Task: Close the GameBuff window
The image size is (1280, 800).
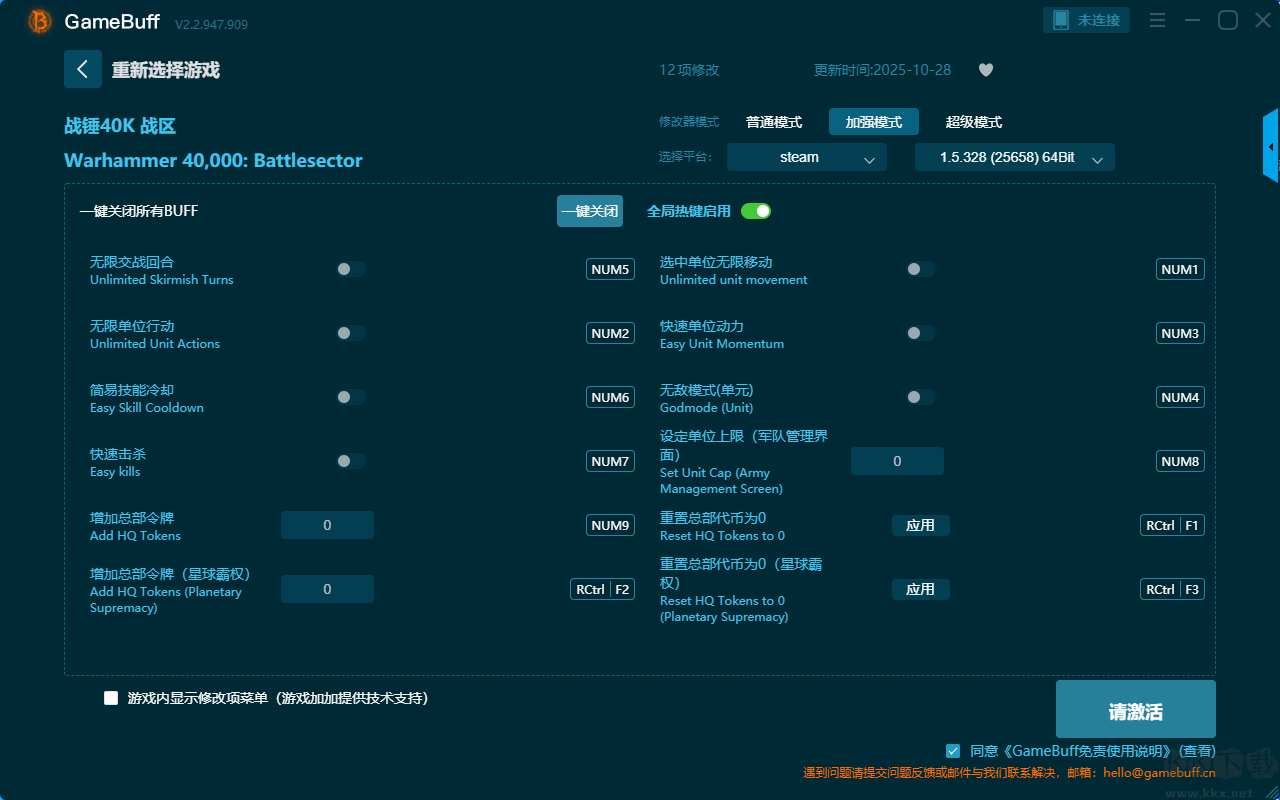Action: 1263,21
